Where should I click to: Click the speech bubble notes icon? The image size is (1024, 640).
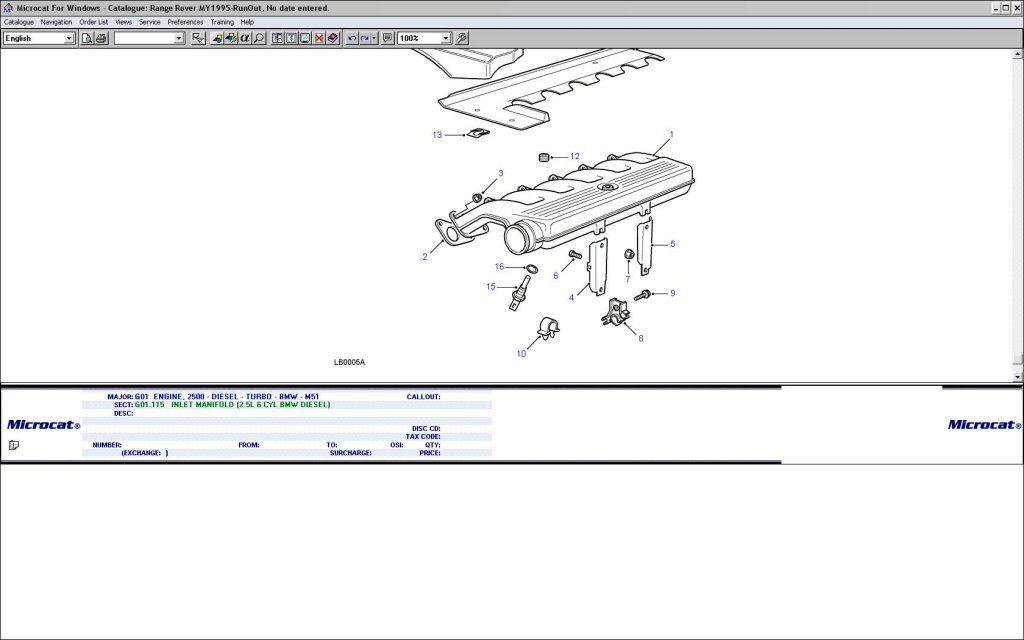point(388,39)
